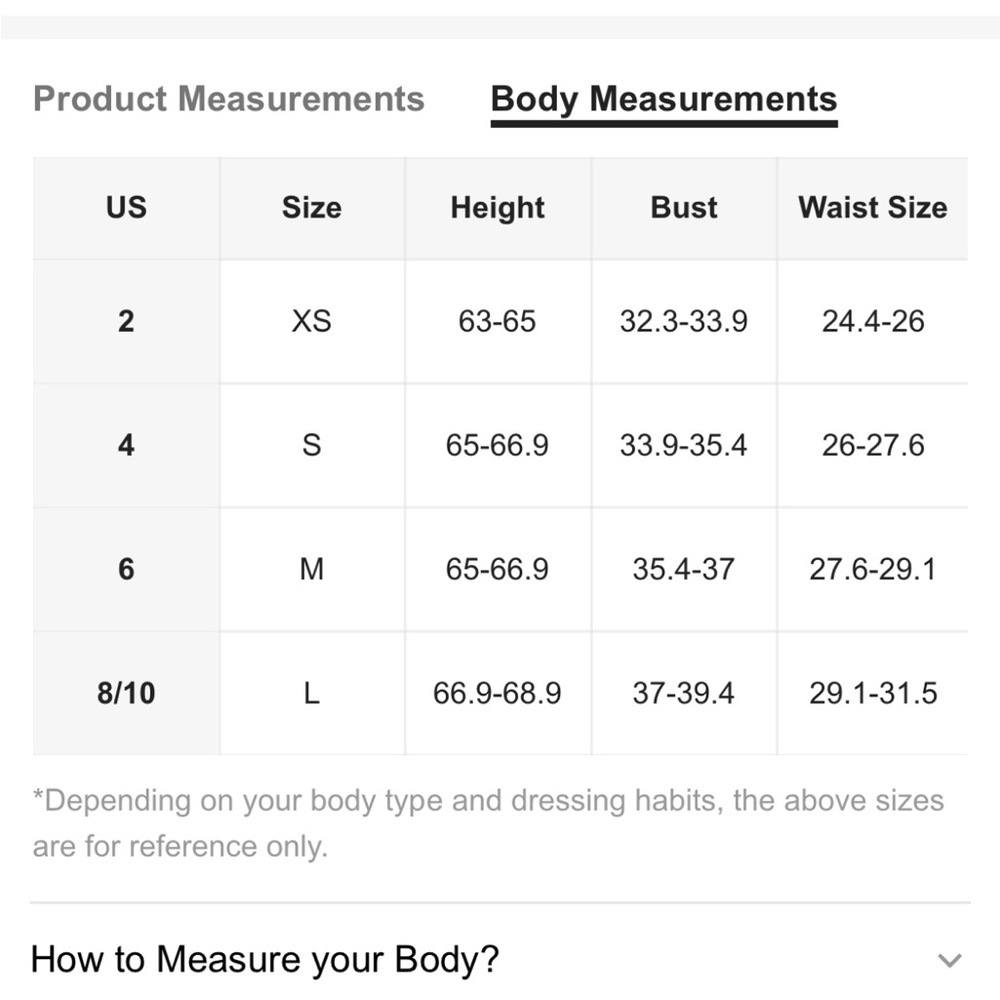Click the sizes reference disclaimer note
Screen dimensions: 1000x1000
(x=488, y=823)
